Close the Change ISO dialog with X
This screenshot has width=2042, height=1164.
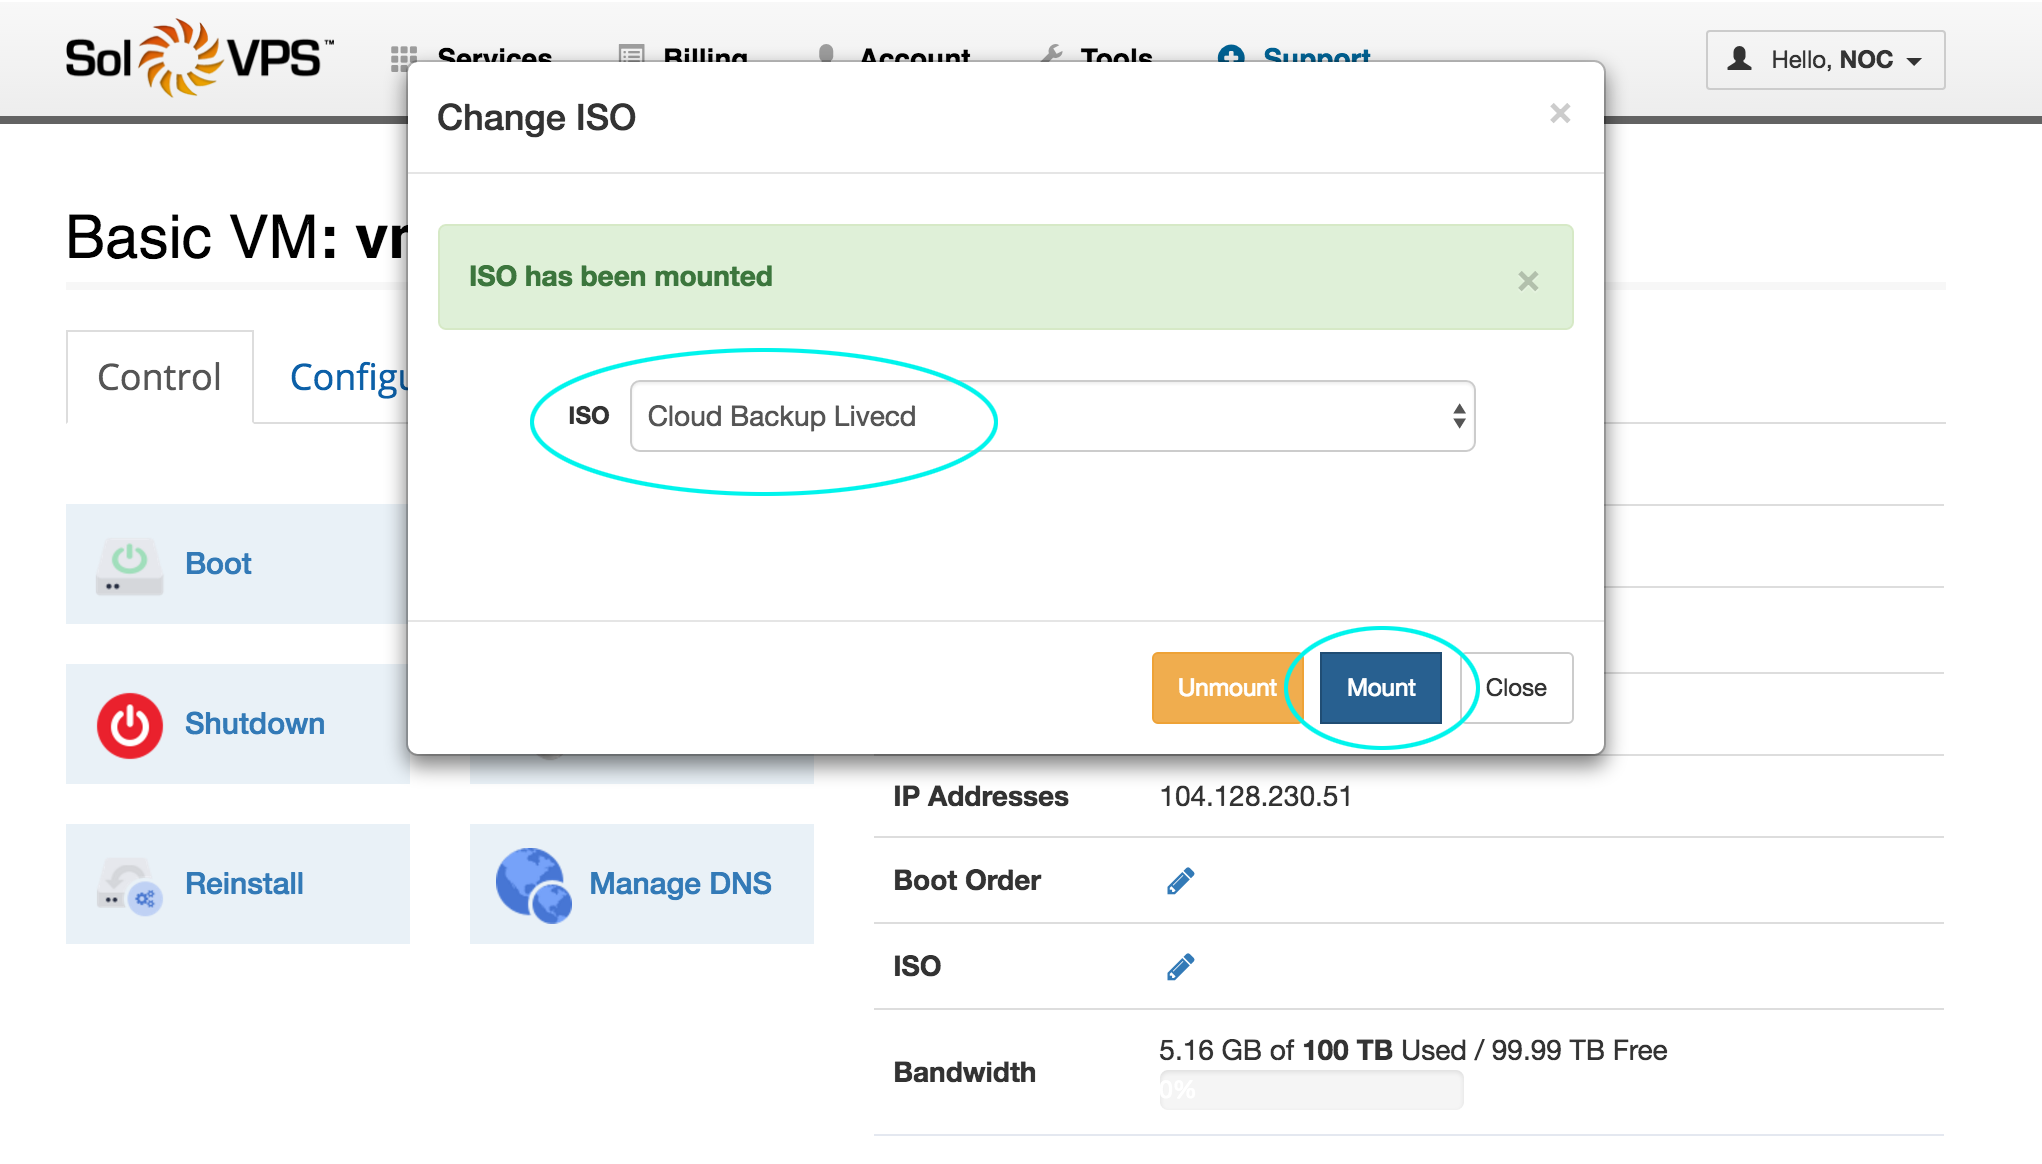[x=1559, y=114]
